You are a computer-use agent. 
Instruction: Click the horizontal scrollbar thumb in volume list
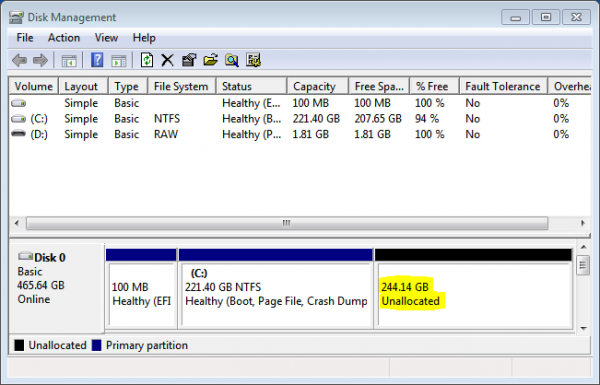pyautogui.click(x=287, y=223)
